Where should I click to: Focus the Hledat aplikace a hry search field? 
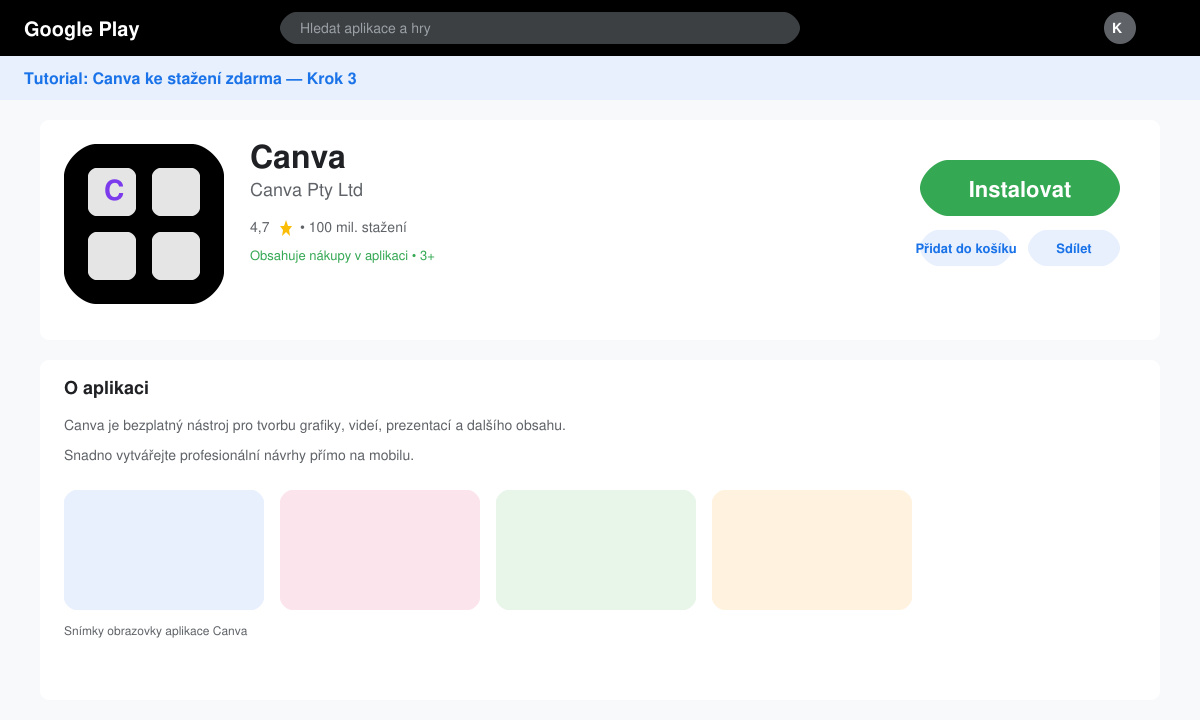540,28
